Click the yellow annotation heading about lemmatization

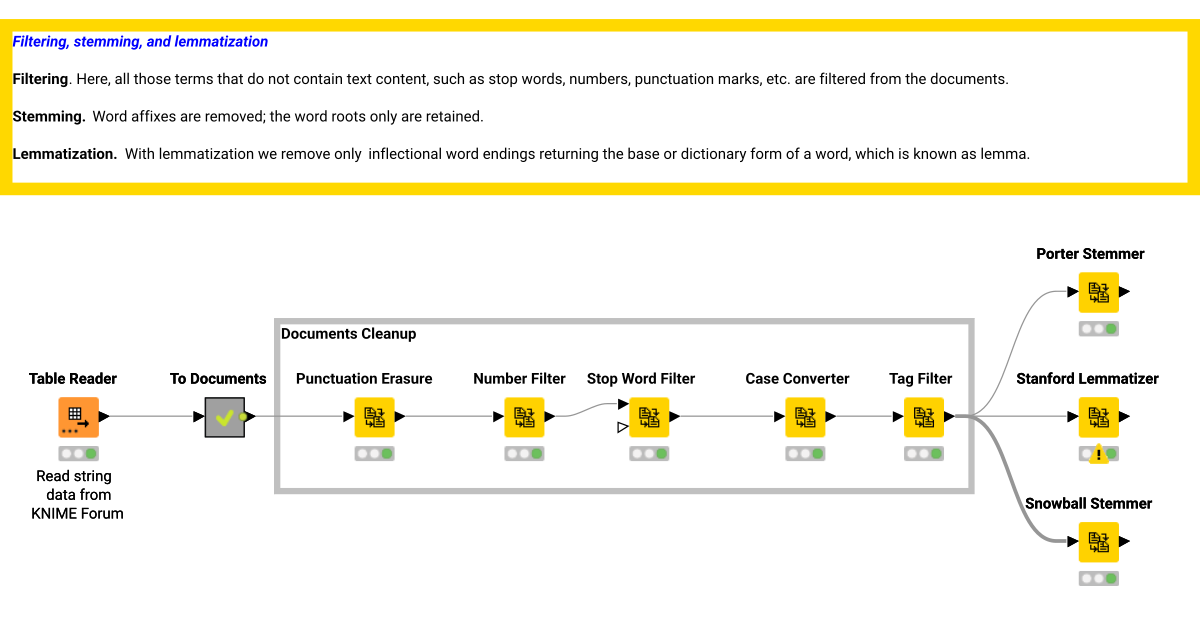coord(140,41)
